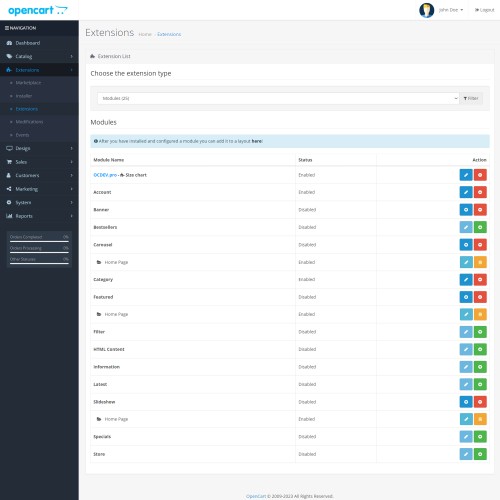Delete the Slideshow Home Page instance
500x500 pixels.
click(480, 419)
